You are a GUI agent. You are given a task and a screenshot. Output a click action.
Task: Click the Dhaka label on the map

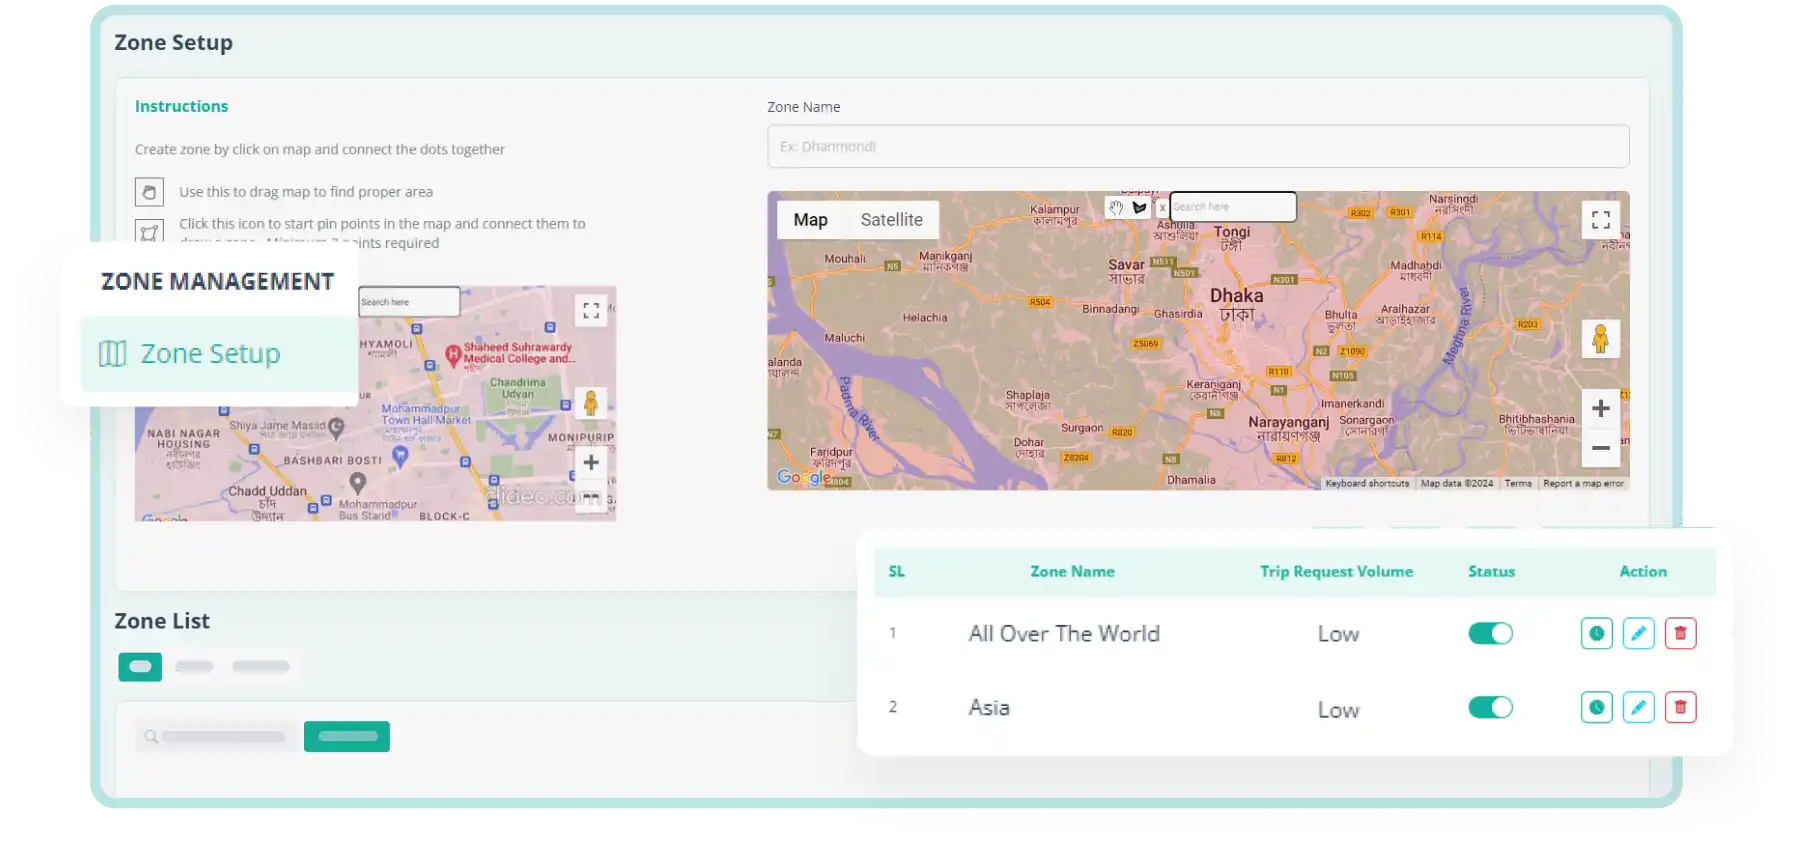click(1237, 296)
